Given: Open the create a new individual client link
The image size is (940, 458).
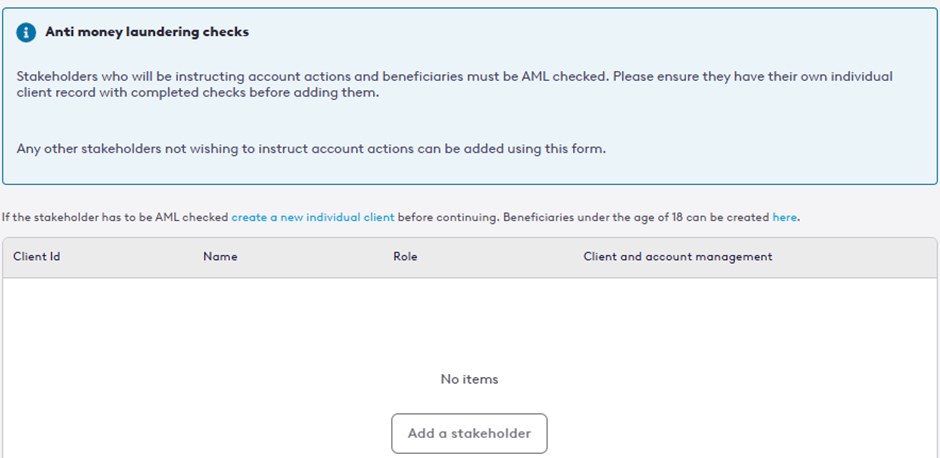Looking at the screenshot, I should click(313, 217).
